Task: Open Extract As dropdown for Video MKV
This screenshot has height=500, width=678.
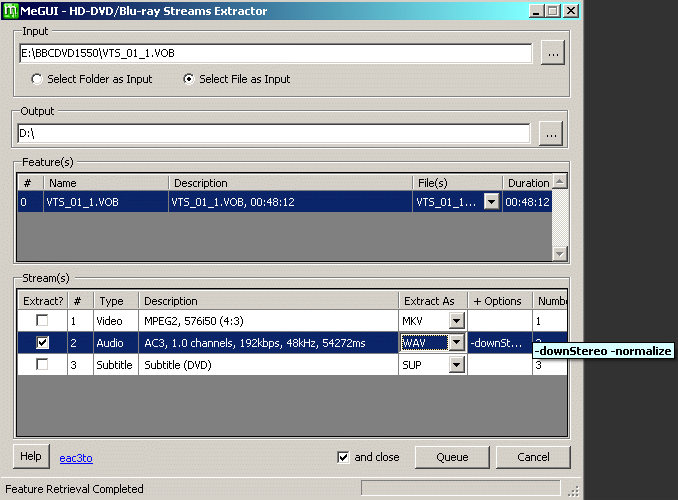Action: point(457,321)
